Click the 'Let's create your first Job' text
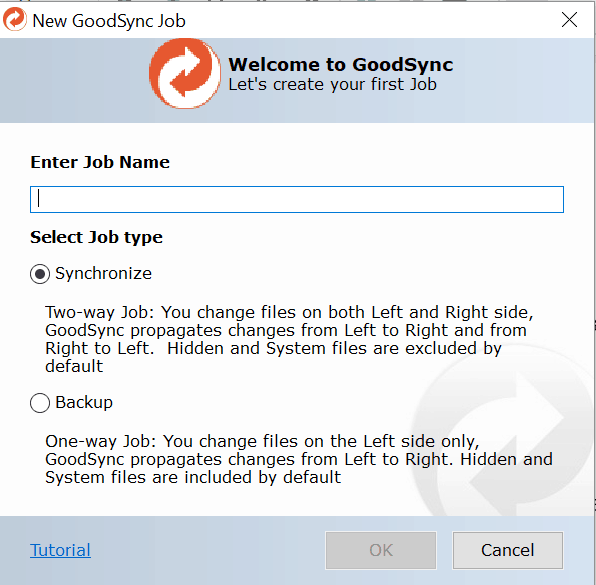Image resolution: width=596 pixels, height=585 pixels. [332, 84]
